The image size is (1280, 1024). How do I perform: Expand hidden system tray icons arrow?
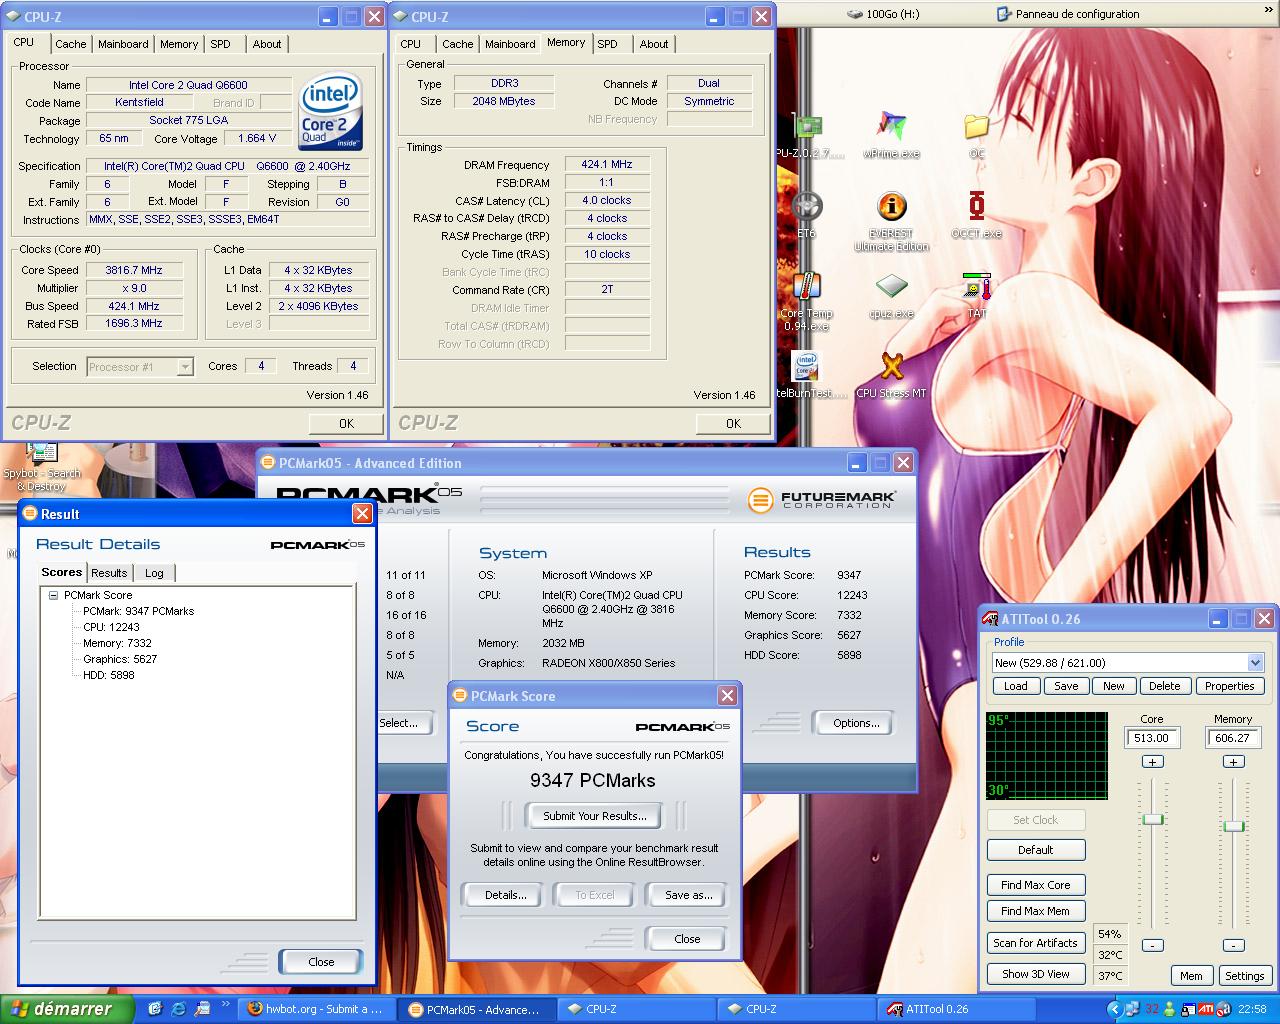tap(1116, 1009)
